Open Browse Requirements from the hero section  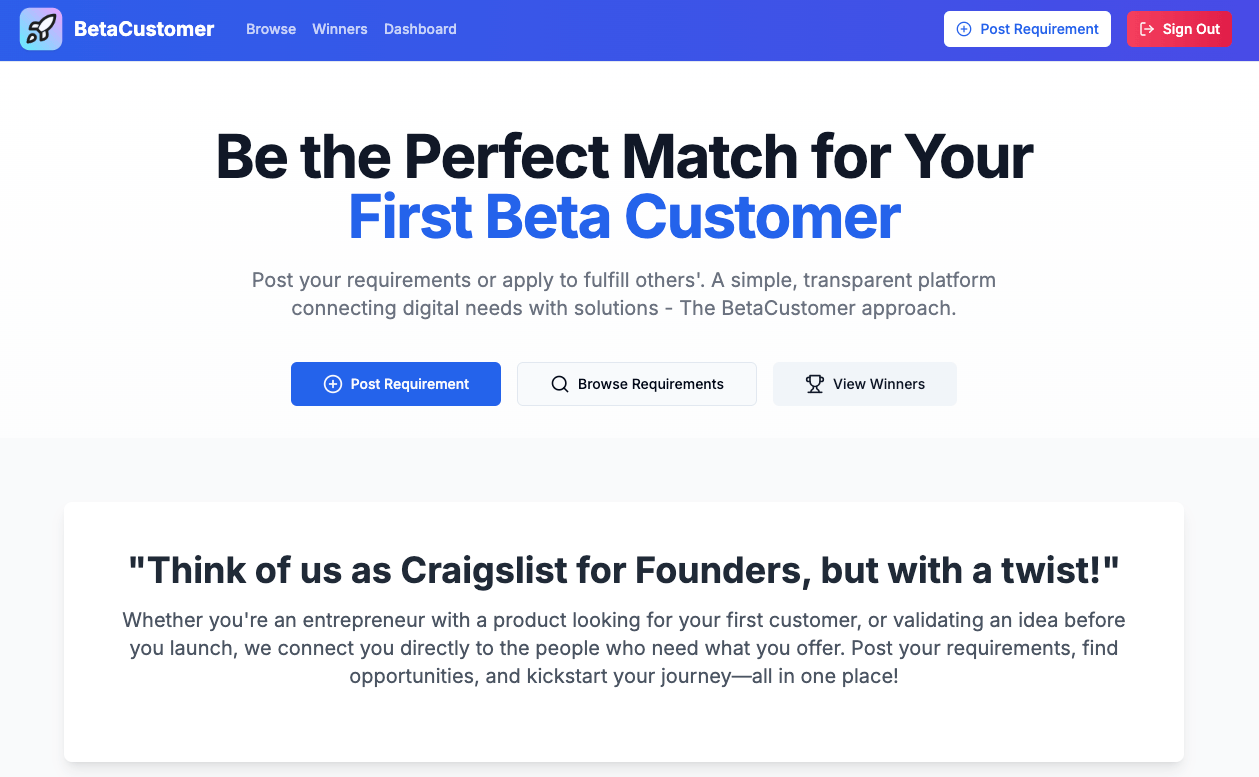[x=637, y=384]
